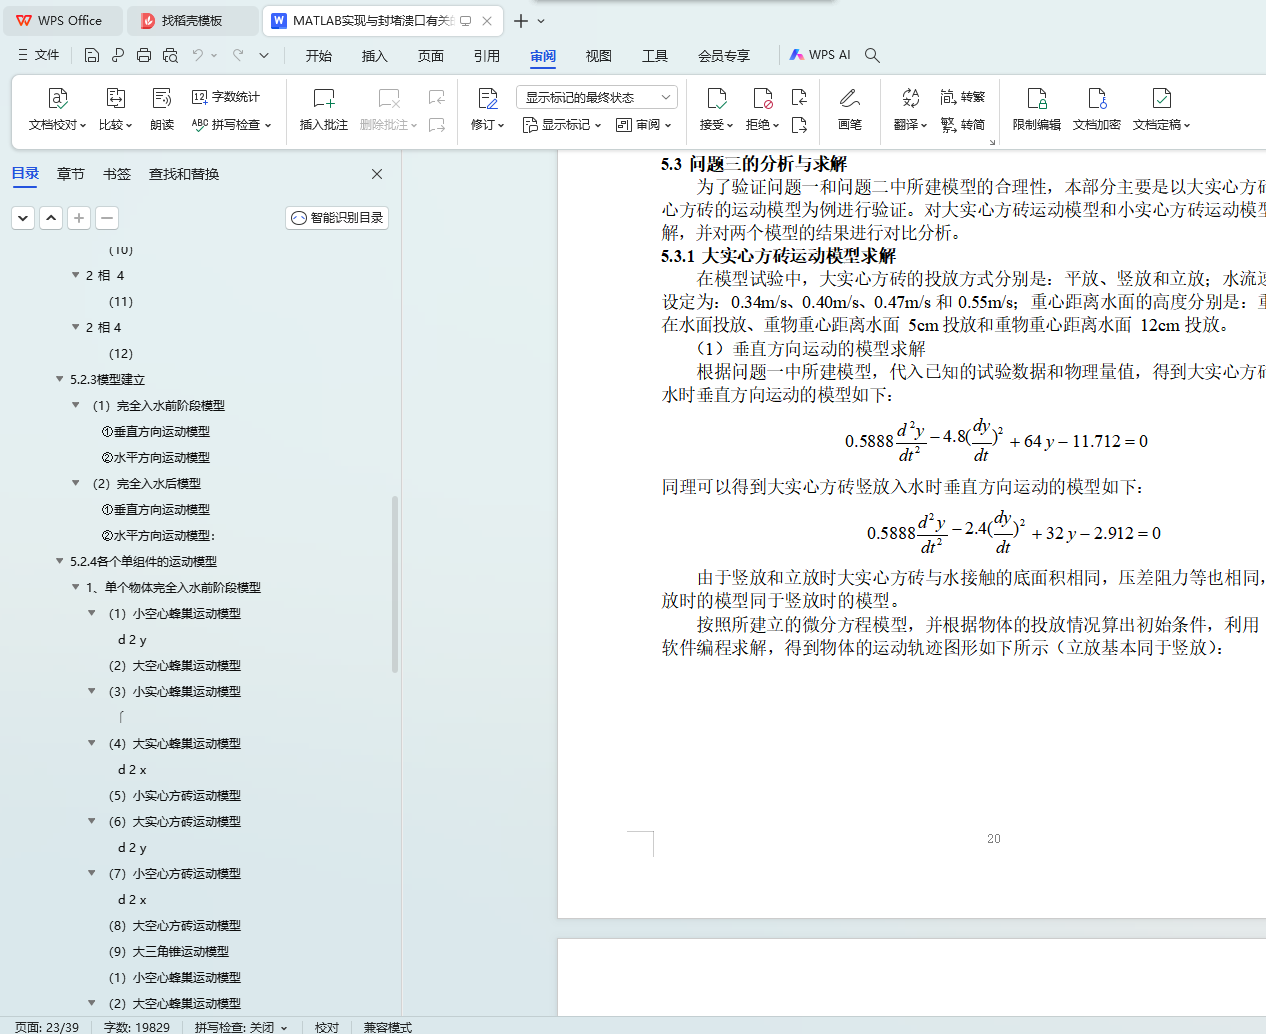Click the 文档校对 document proofreading icon

point(58,98)
